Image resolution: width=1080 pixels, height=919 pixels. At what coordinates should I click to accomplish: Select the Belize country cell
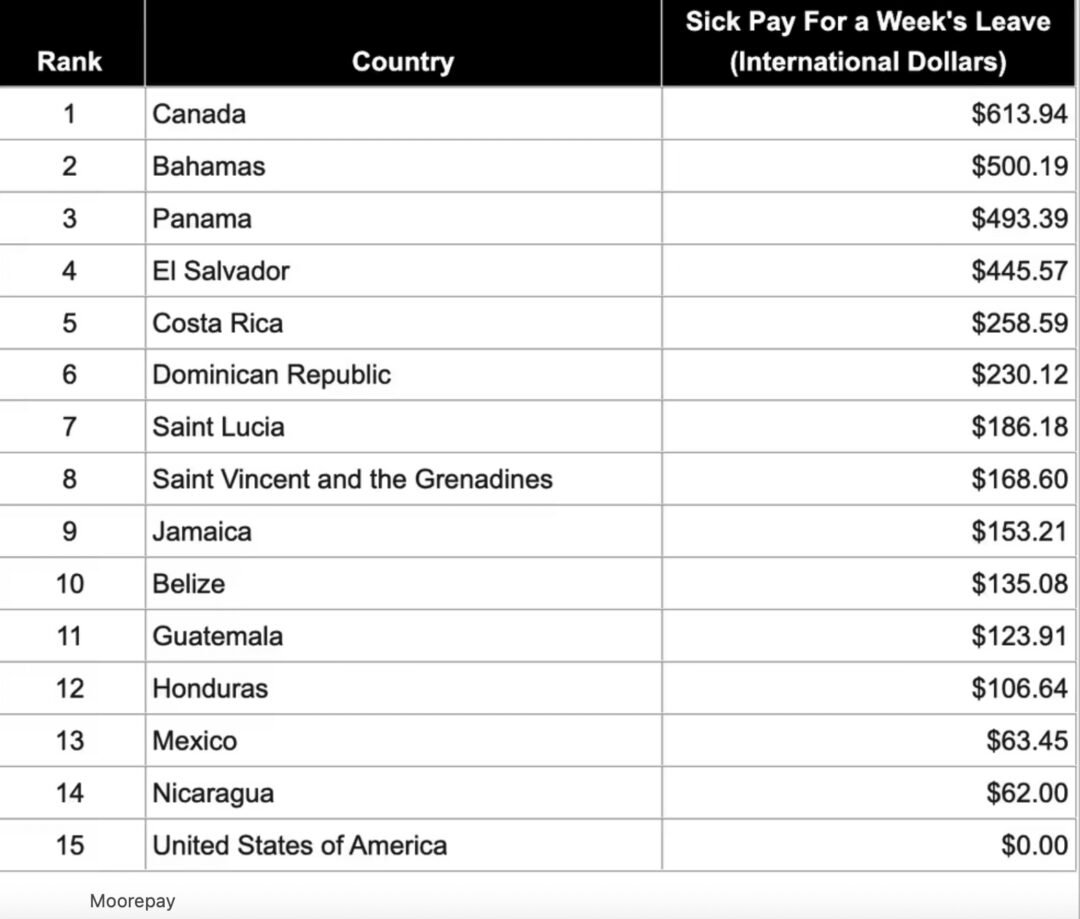(189, 584)
